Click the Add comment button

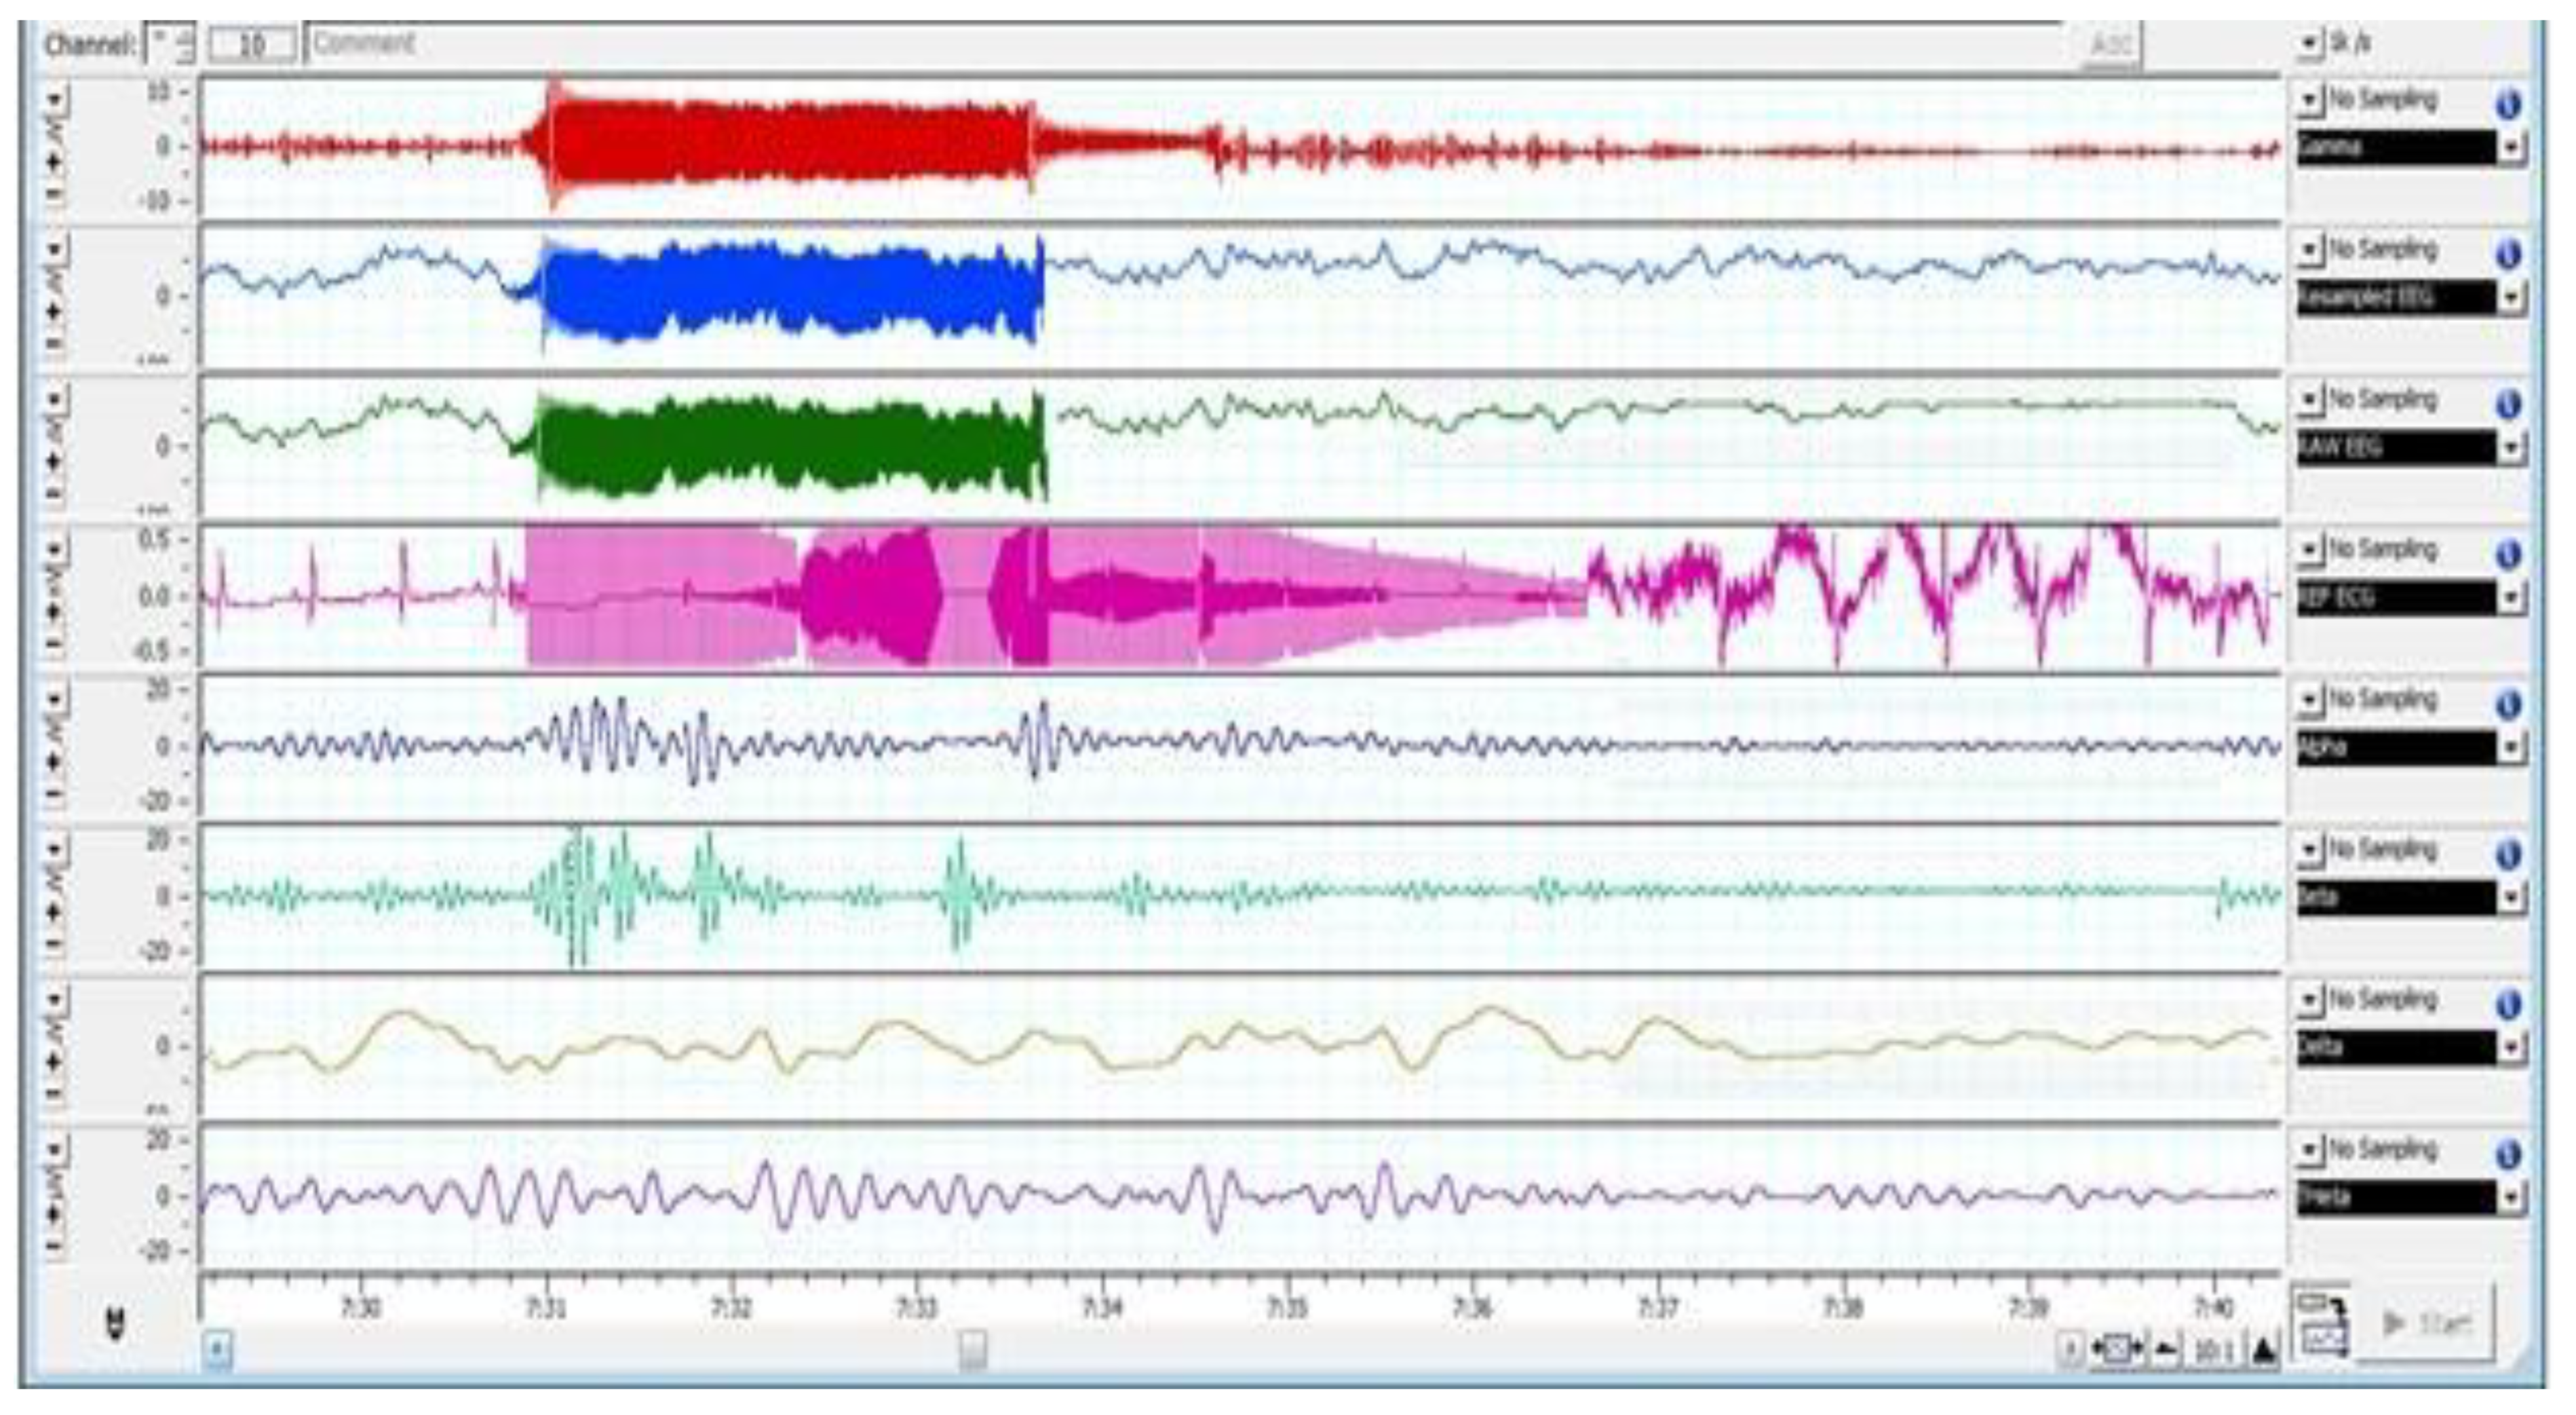click(x=2110, y=45)
